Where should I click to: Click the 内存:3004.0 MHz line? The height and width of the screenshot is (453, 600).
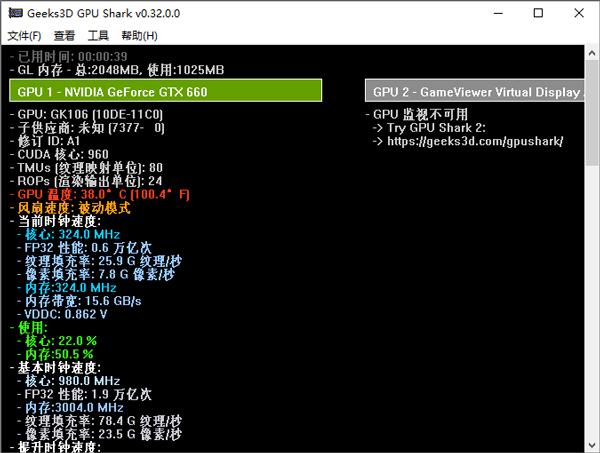pos(71,407)
